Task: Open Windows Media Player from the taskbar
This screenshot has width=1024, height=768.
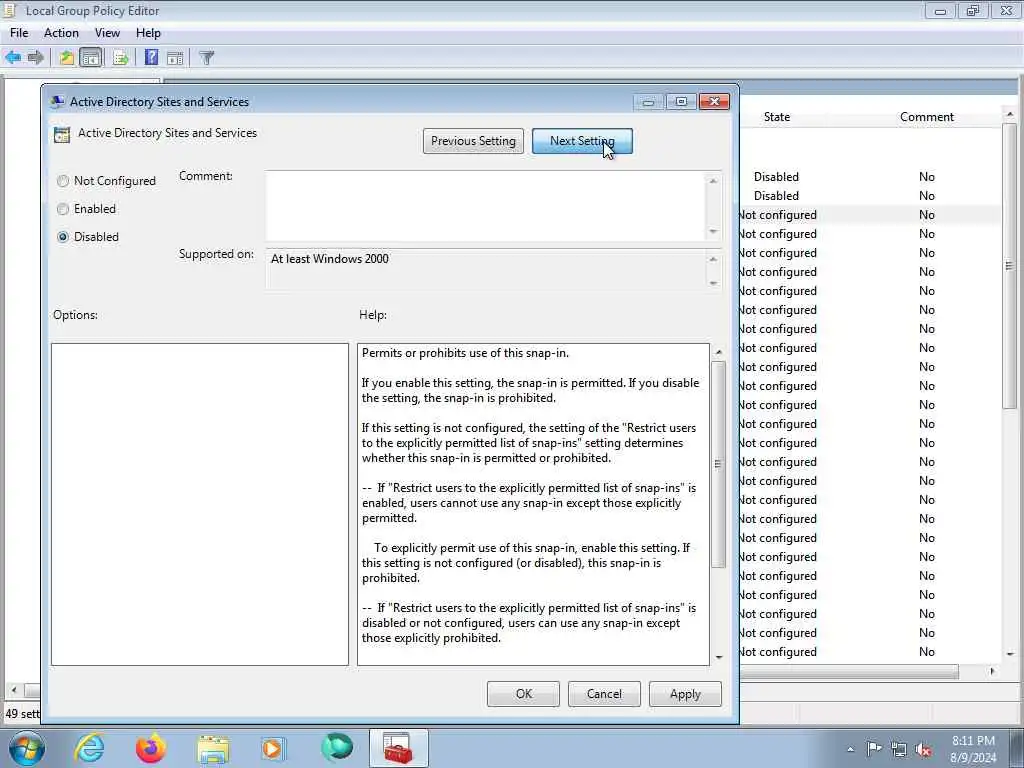Action: coord(273,749)
